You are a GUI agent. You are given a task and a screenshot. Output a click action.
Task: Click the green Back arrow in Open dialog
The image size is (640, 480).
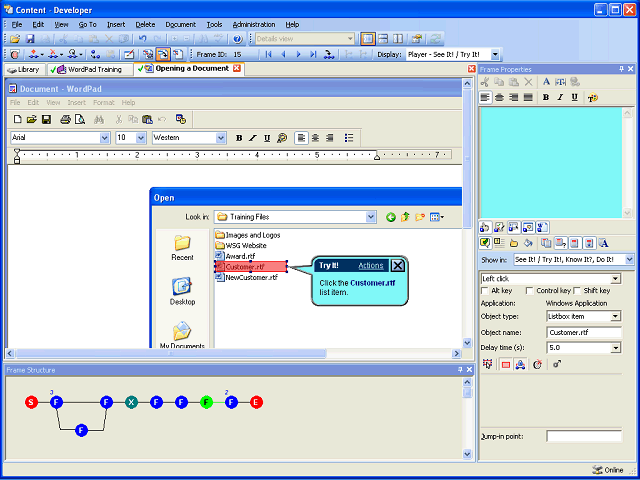click(x=391, y=217)
